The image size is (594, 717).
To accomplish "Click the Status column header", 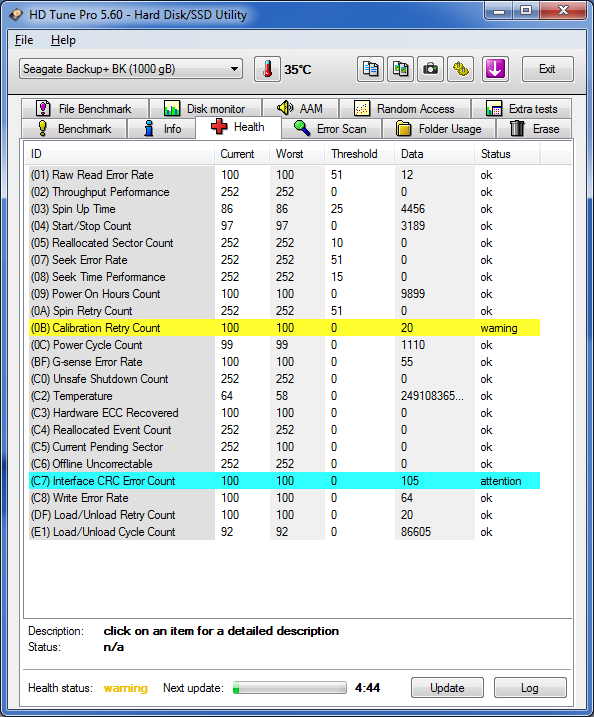I will [508, 154].
